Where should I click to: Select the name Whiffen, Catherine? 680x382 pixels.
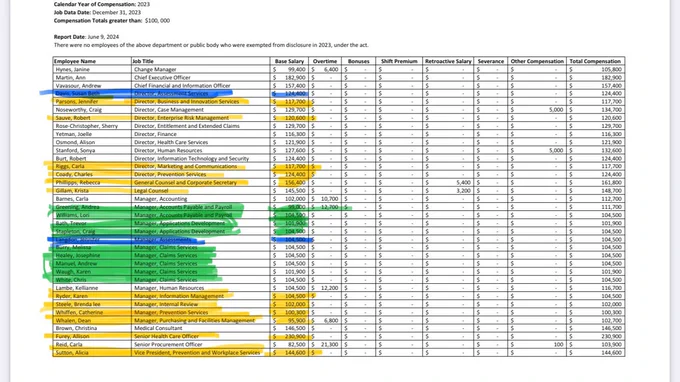pos(79,313)
